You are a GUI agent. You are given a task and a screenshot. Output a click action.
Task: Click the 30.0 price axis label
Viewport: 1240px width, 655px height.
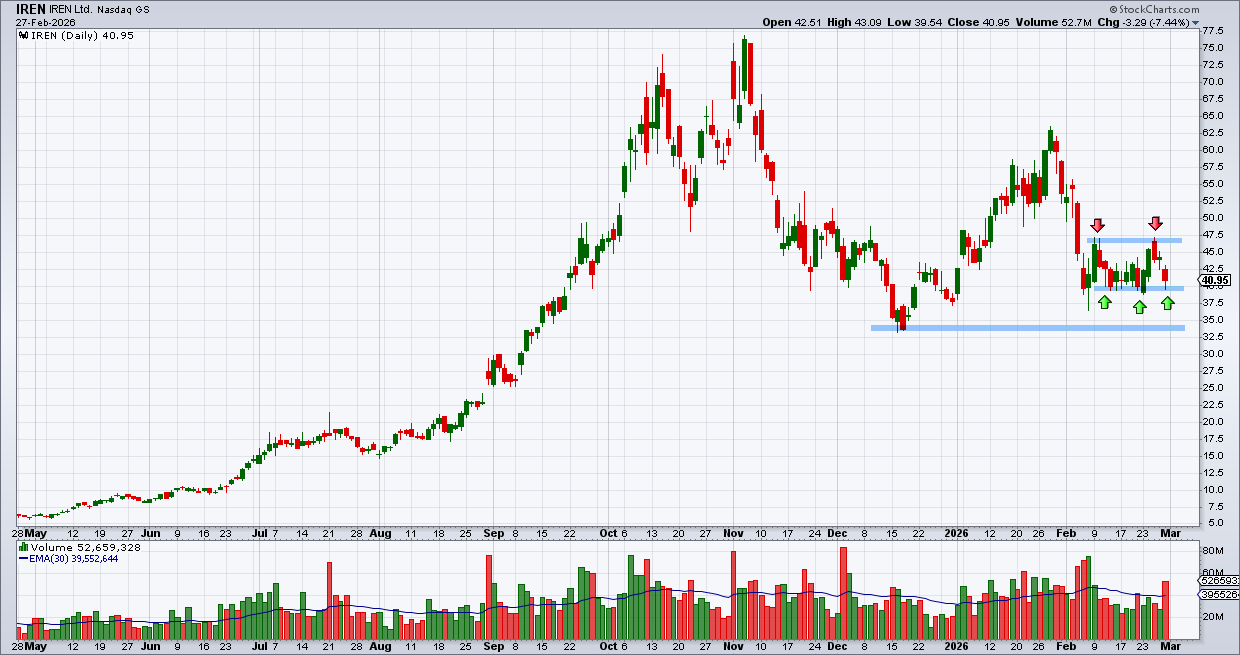tap(1214, 353)
